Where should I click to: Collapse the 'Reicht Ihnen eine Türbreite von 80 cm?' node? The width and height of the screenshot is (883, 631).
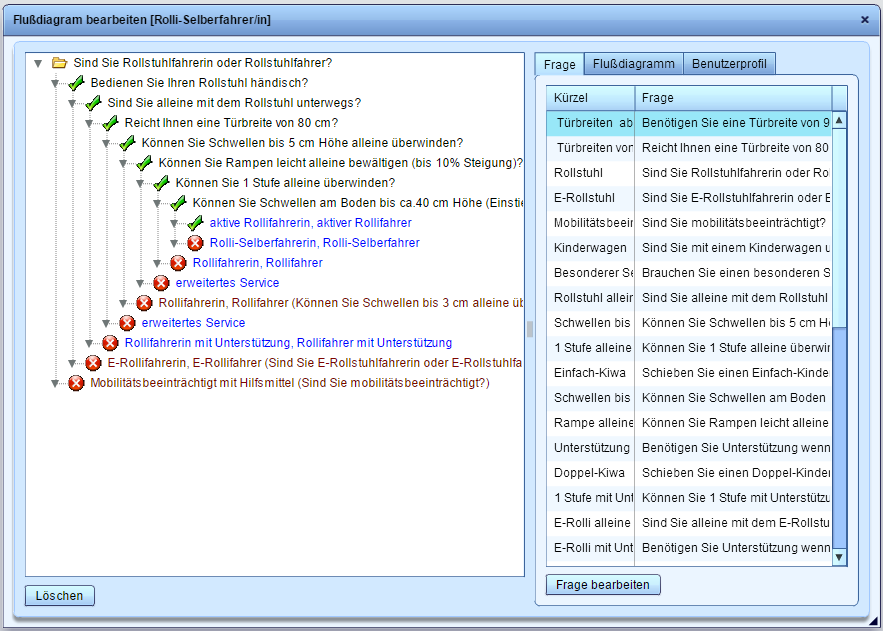coord(89,124)
